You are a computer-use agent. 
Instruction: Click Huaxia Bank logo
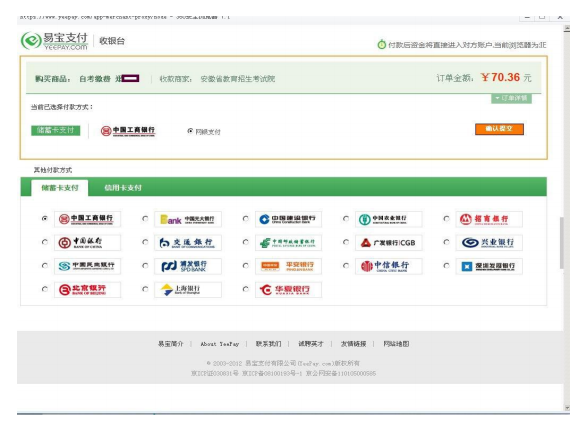coord(288,290)
